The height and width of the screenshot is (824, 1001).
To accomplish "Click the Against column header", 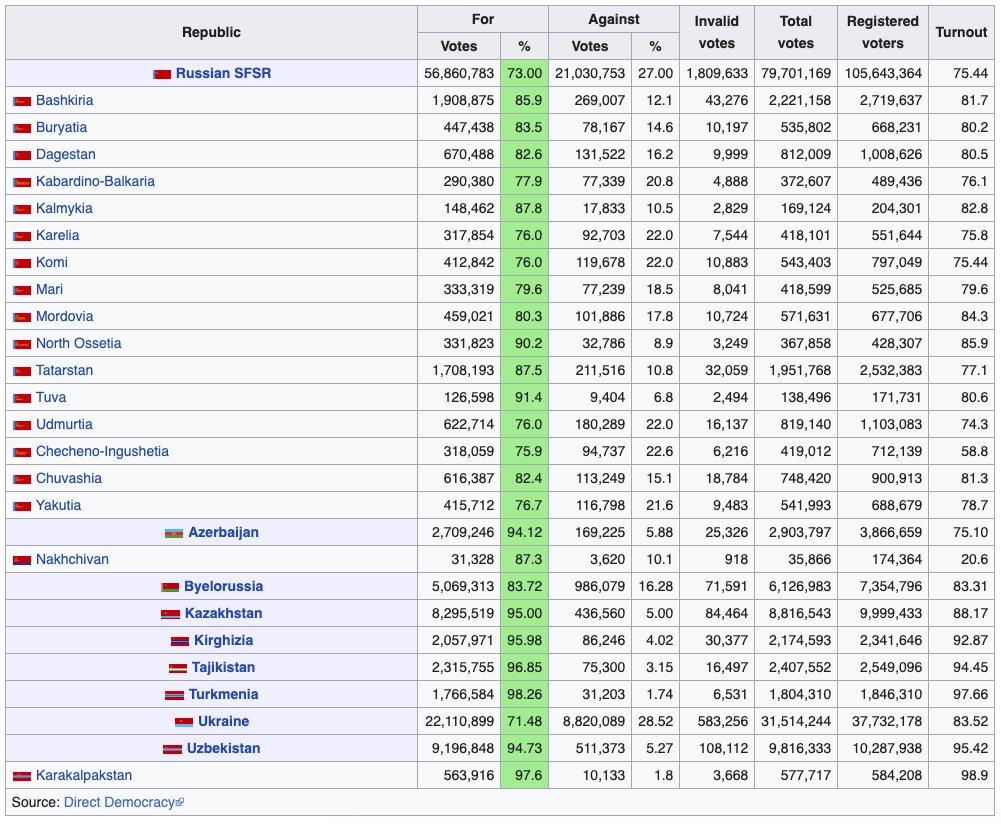I will [613, 19].
